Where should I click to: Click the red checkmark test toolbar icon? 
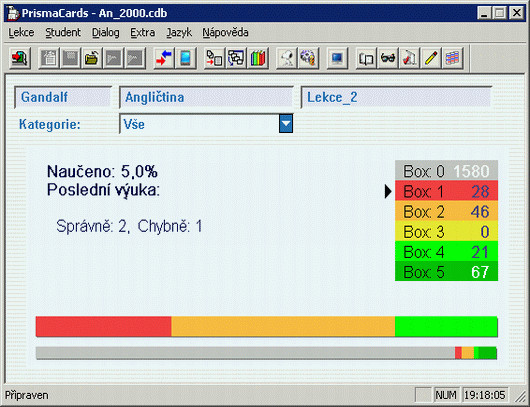(x=409, y=58)
